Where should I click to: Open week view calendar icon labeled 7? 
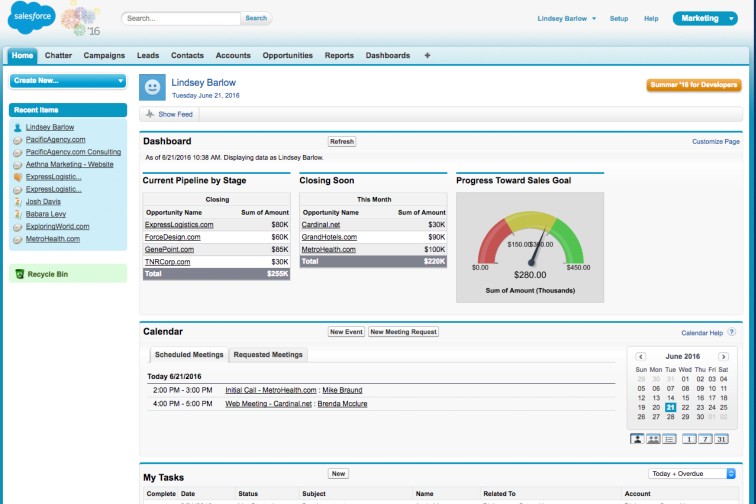tap(705, 439)
